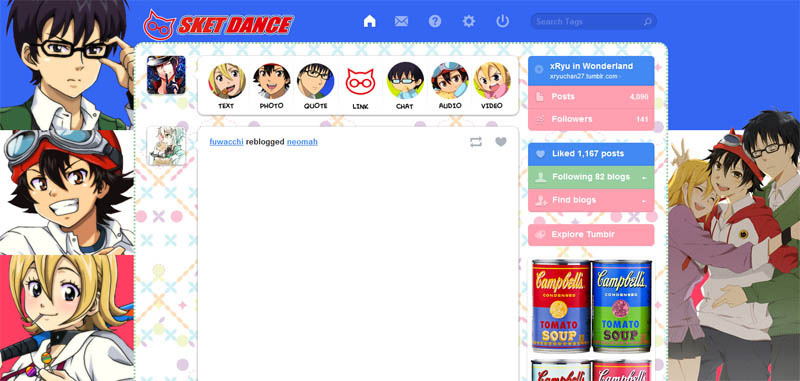800x381 pixels.
Task: Click the power logout icon
Action: pyautogui.click(x=503, y=21)
